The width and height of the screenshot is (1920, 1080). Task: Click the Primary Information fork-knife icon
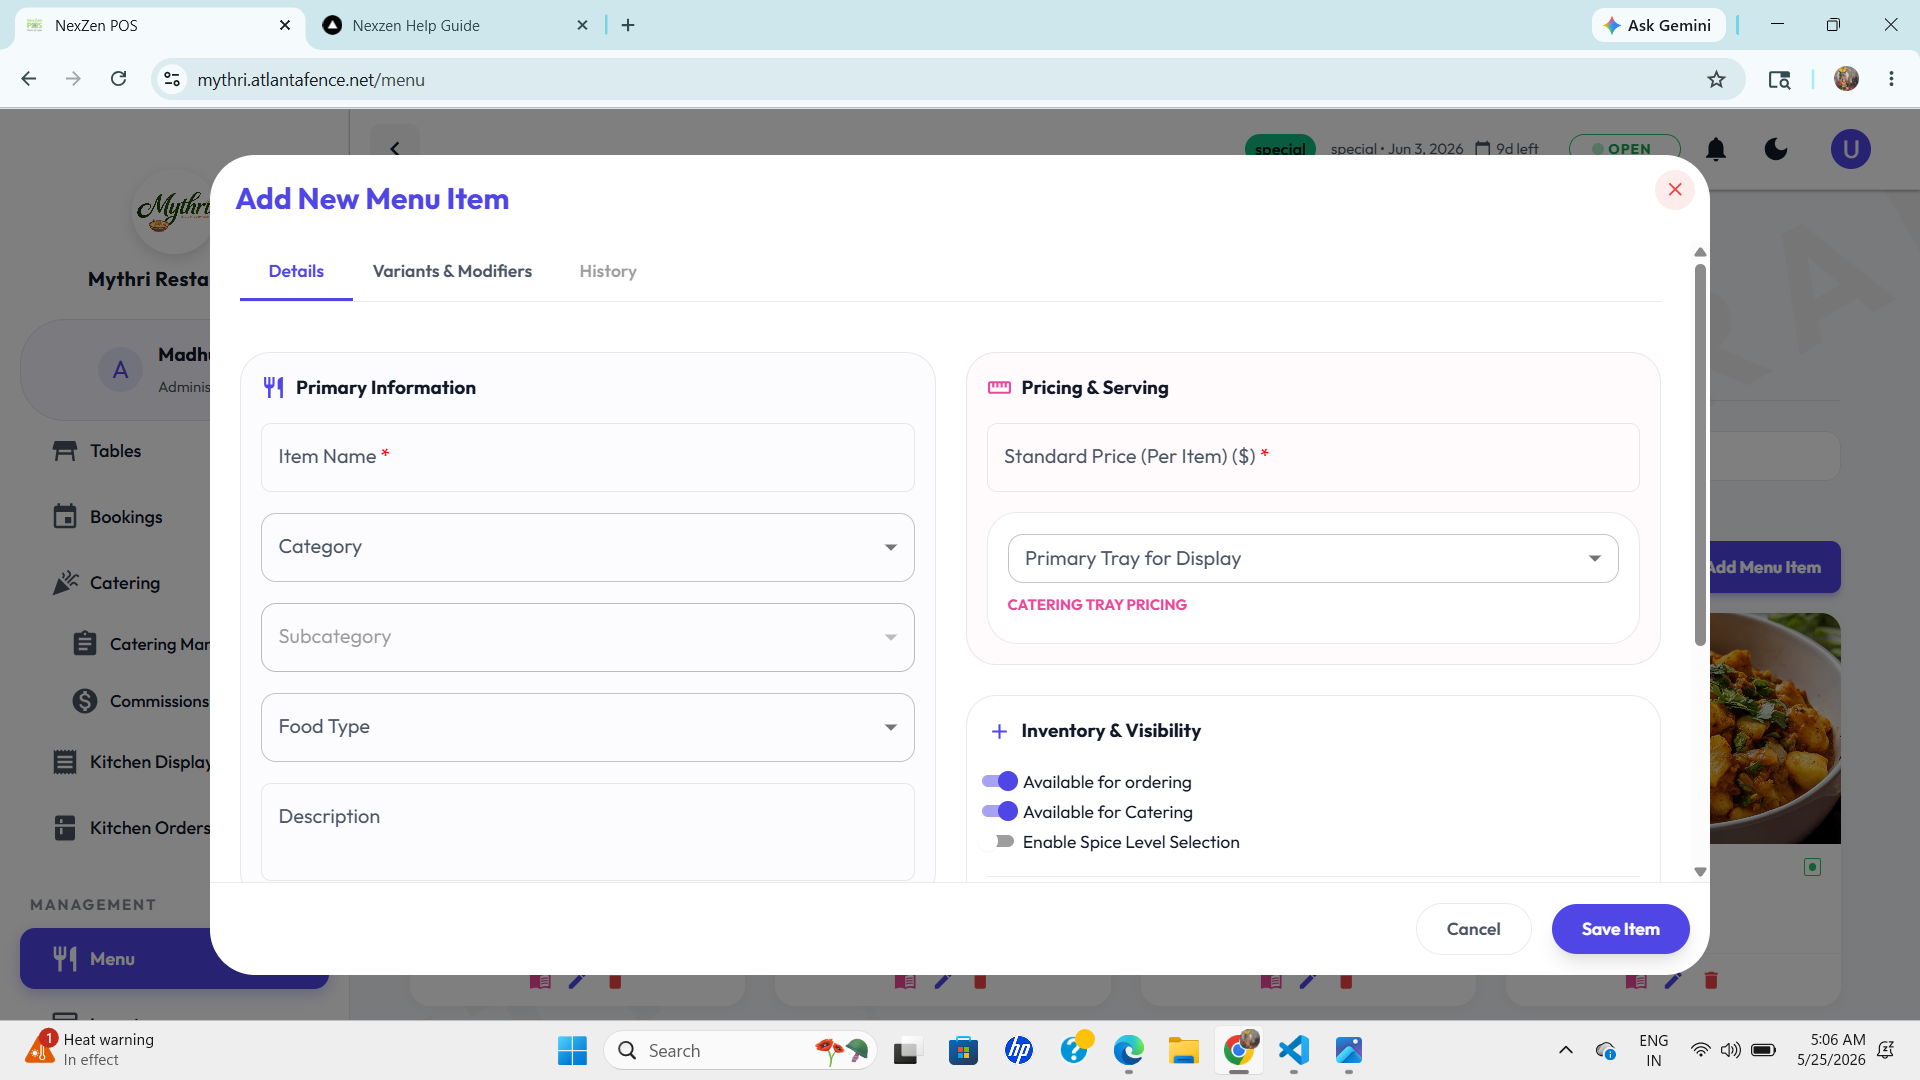273,388
